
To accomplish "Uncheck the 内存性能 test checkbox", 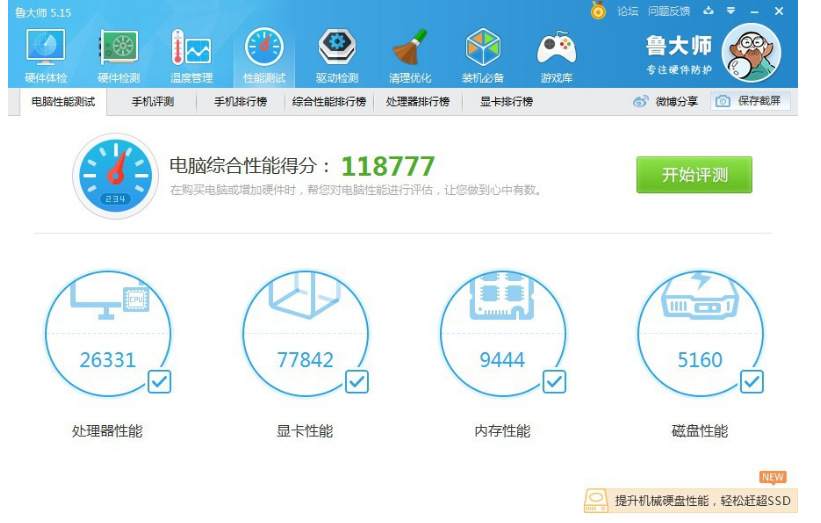I will point(554,382).
